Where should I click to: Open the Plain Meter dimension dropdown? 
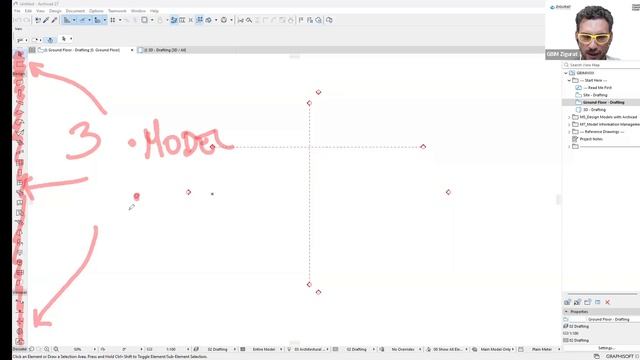pos(559,349)
